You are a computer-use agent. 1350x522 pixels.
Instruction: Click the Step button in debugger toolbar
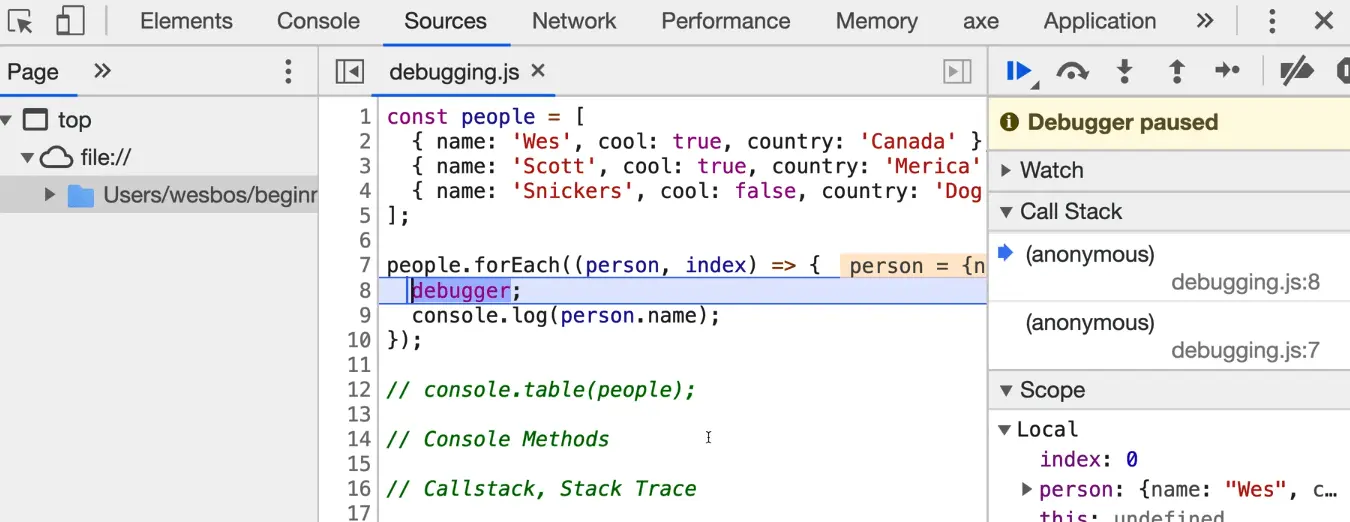[x=1227, y=71]
